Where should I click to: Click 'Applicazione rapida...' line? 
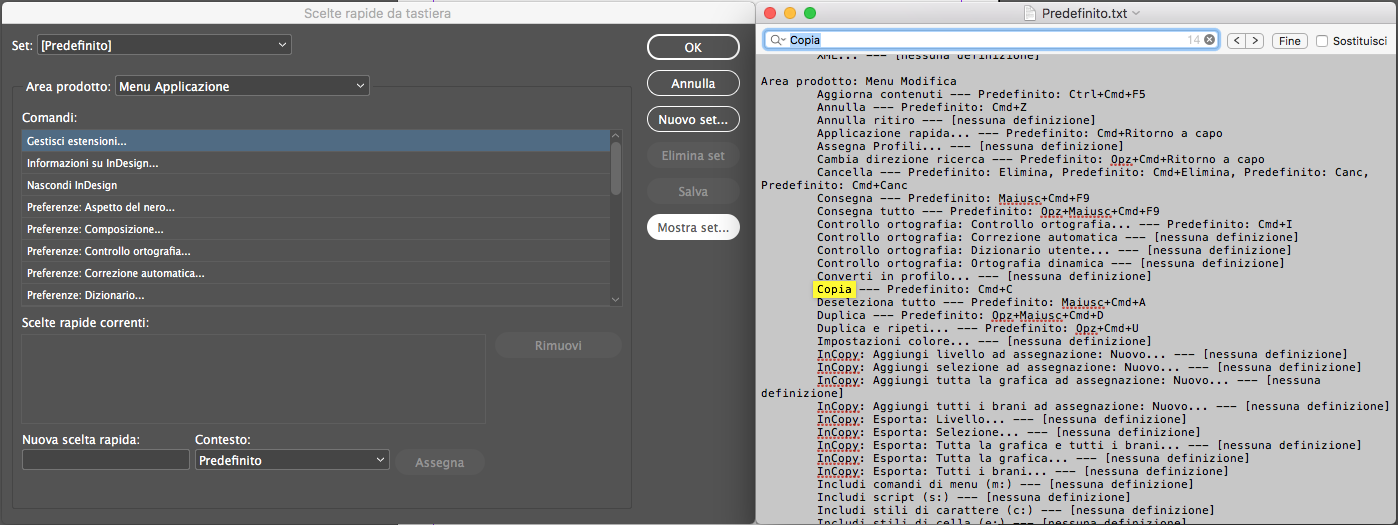[1019, 133]
